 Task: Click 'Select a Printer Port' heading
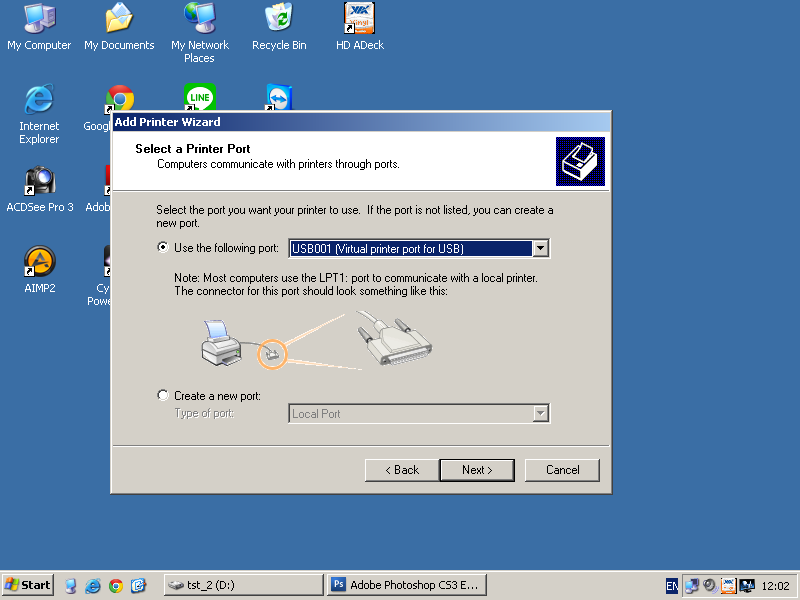point(193,149)
